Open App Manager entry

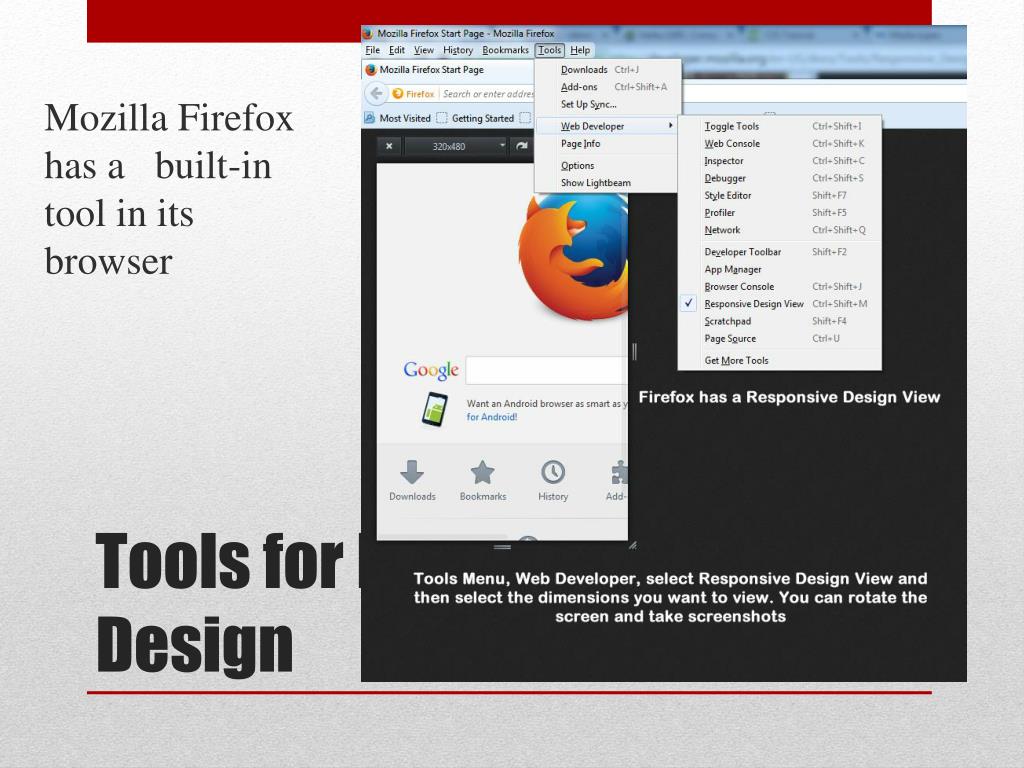(780, 269)
